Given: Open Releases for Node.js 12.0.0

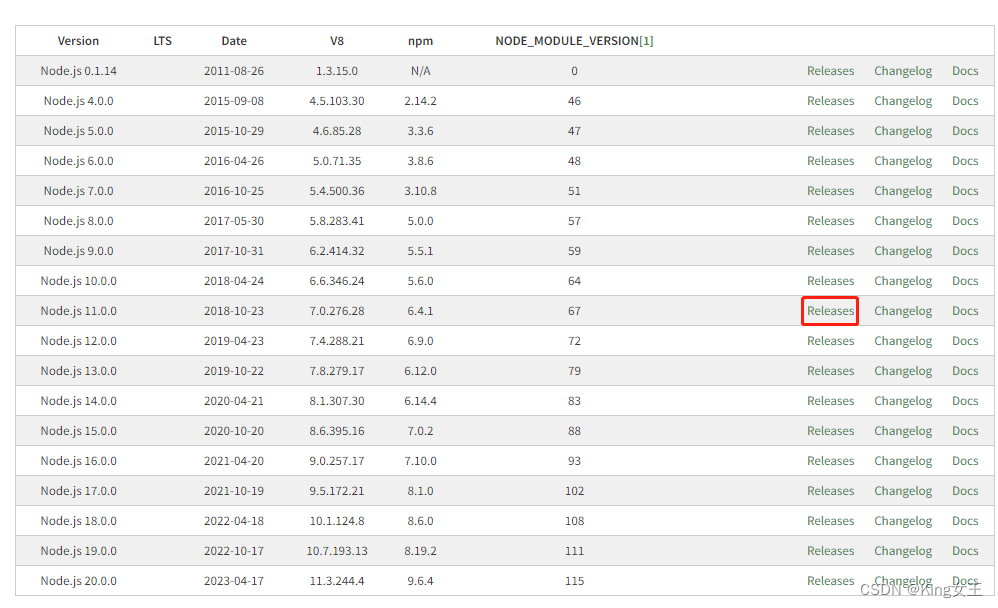Looking at the screenshot, I should coord(830,341).
